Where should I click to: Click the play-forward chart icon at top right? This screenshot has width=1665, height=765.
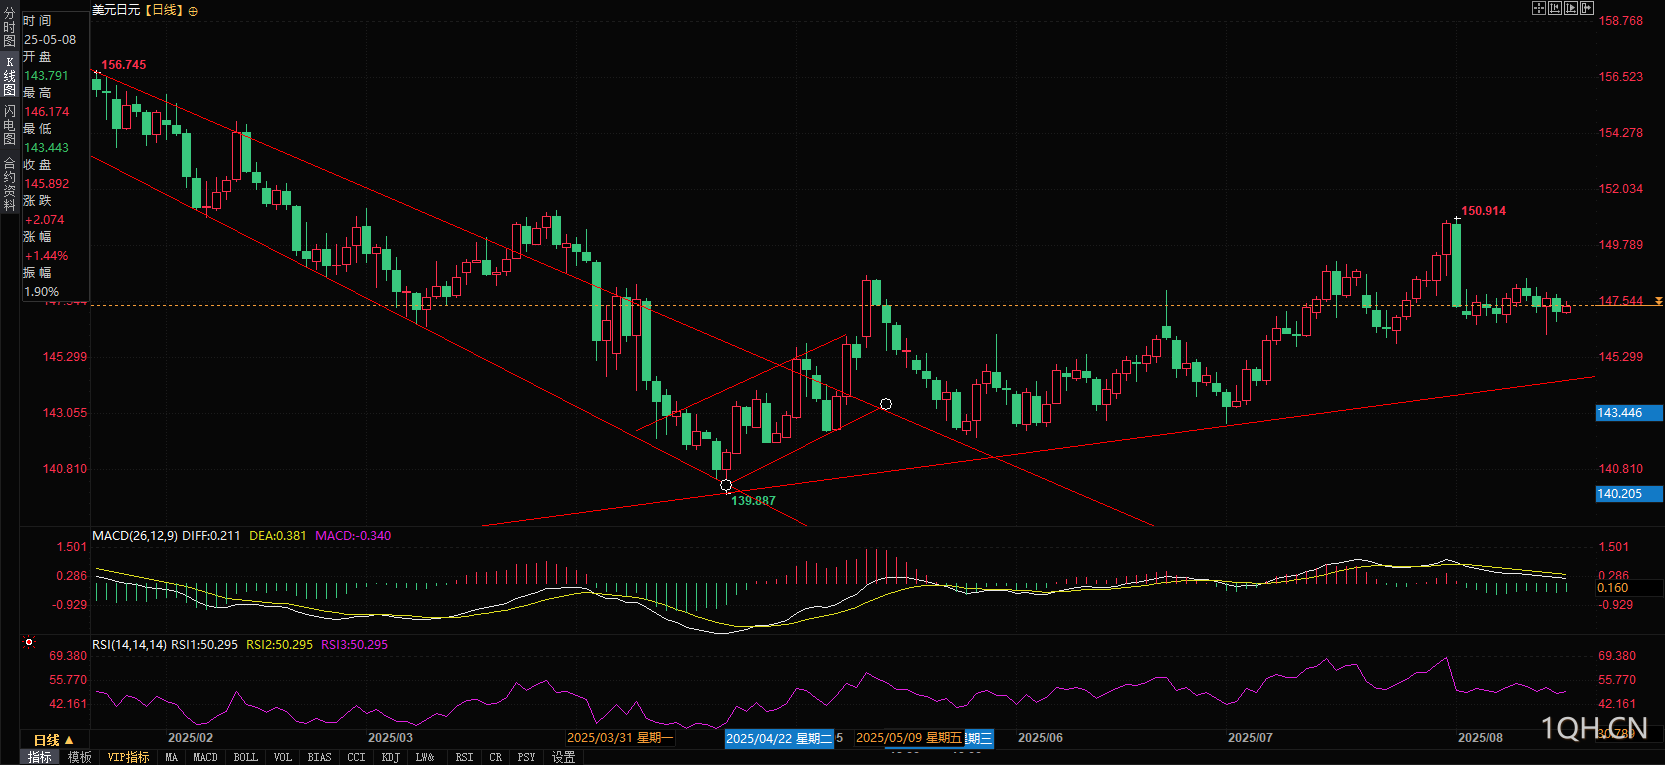pyautogui.click(x=1571, y=8)
